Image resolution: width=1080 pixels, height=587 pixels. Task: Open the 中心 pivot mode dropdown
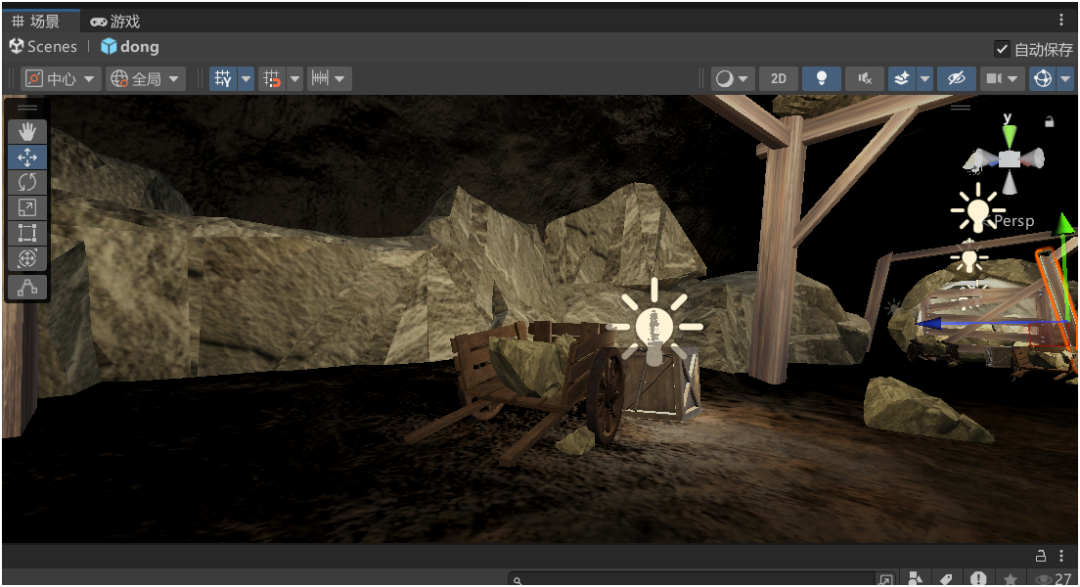point(61,79)
